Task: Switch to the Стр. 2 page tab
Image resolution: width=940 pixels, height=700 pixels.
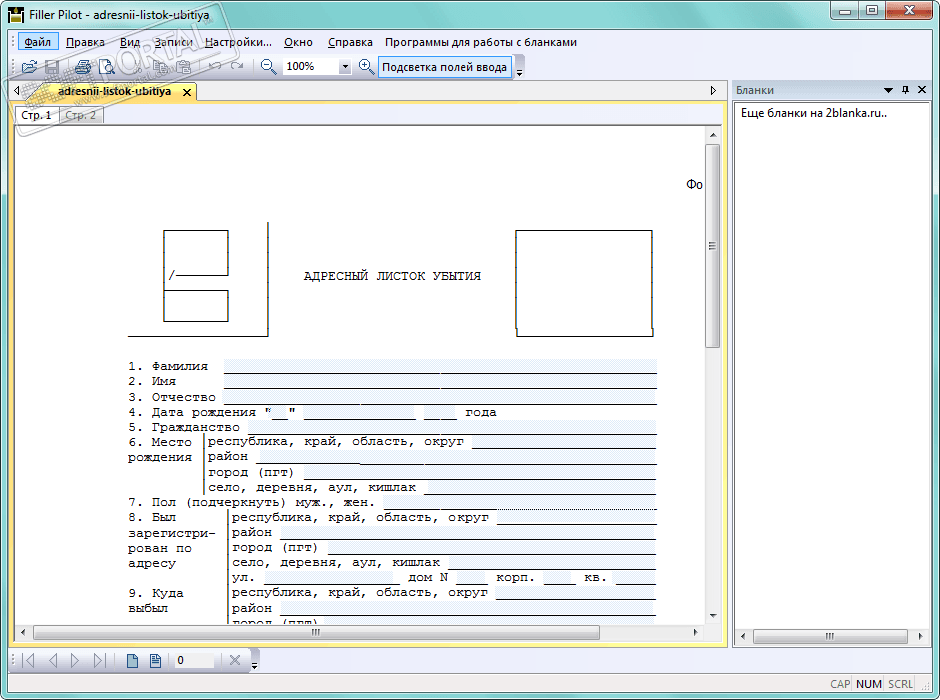Action: [x=81, y=115]
